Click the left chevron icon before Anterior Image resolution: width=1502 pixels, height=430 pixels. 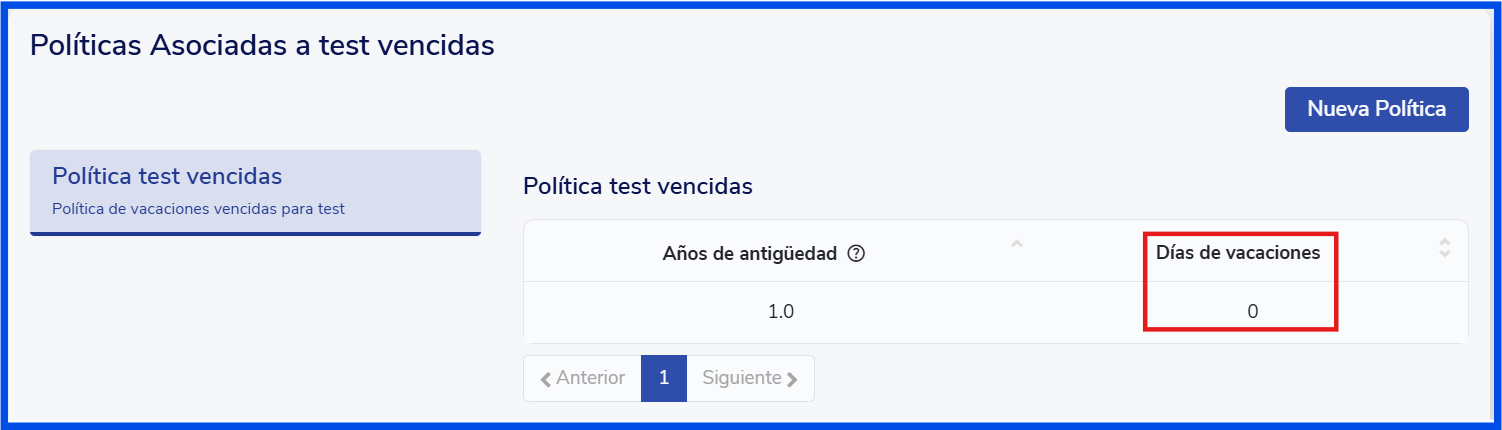545,379
